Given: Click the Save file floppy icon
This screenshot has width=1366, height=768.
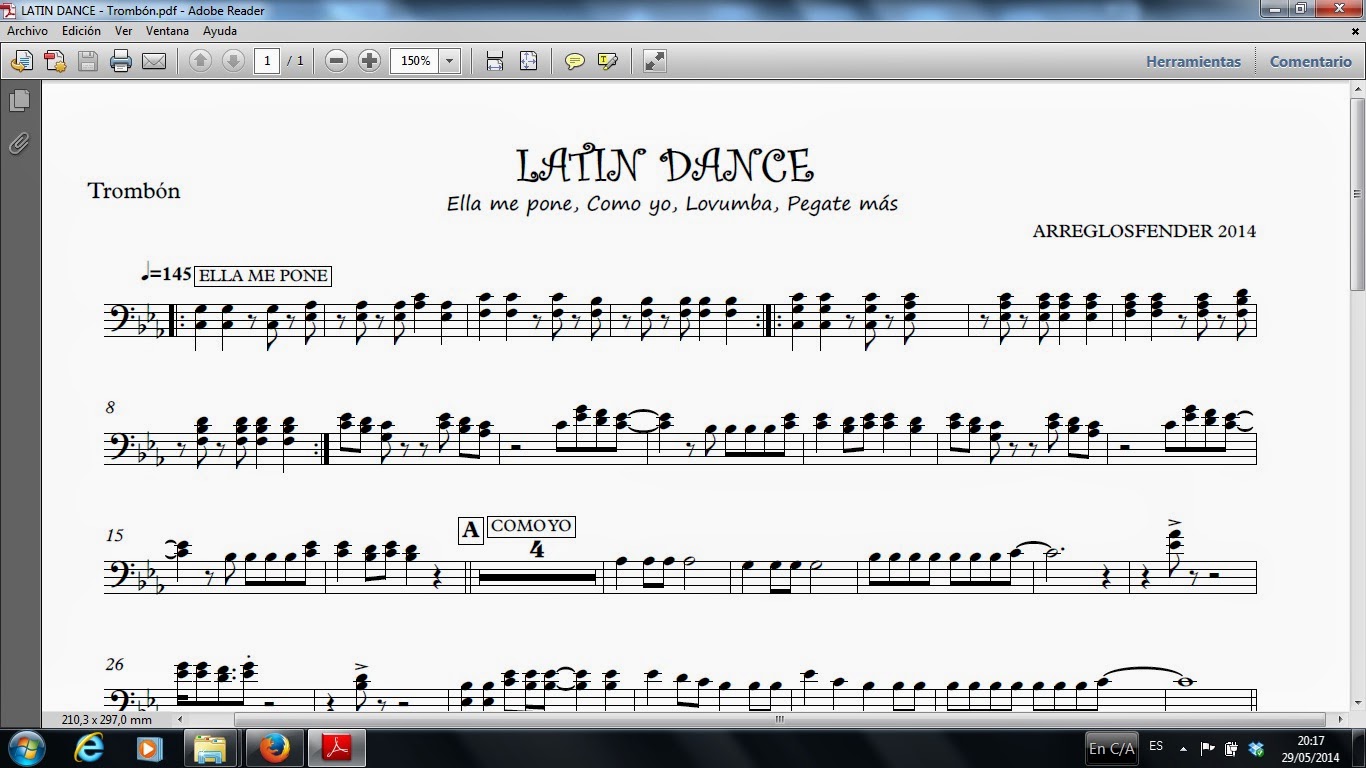Looking at the screenshot, I should [x=87, y=61].
